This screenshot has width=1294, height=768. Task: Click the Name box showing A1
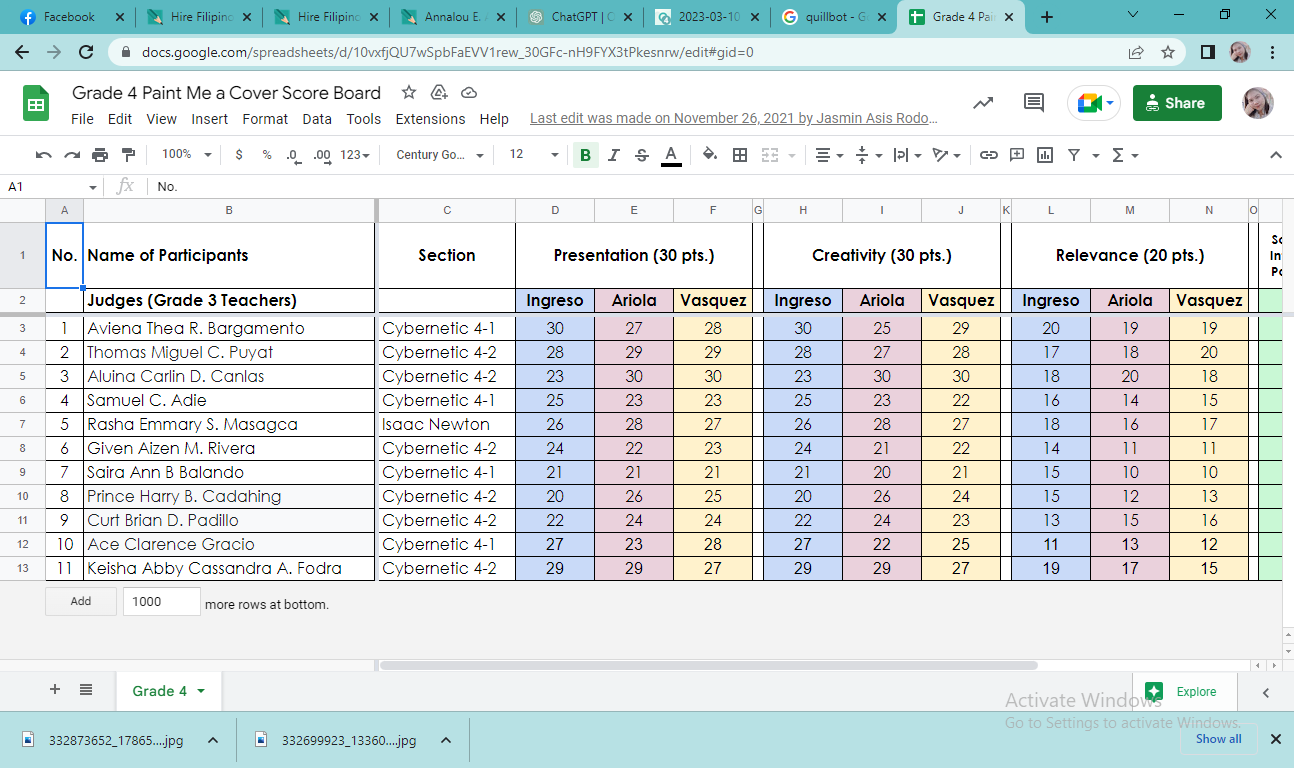click(x=50, y=186)
